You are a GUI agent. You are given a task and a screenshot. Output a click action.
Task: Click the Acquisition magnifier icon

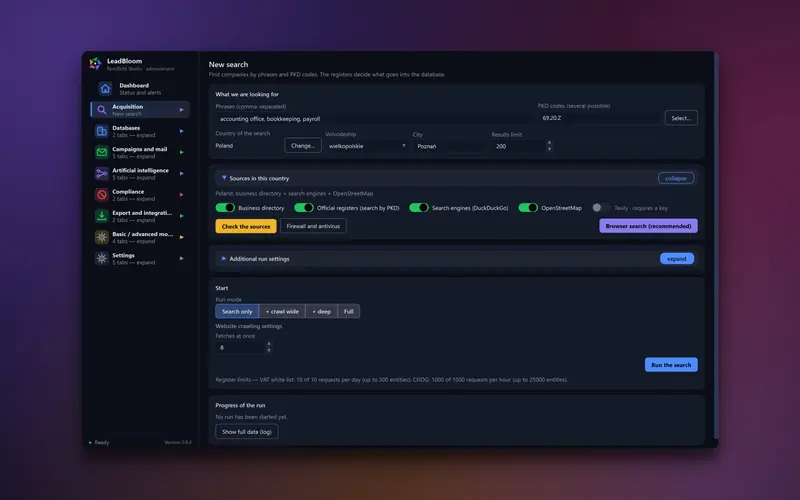102,110
